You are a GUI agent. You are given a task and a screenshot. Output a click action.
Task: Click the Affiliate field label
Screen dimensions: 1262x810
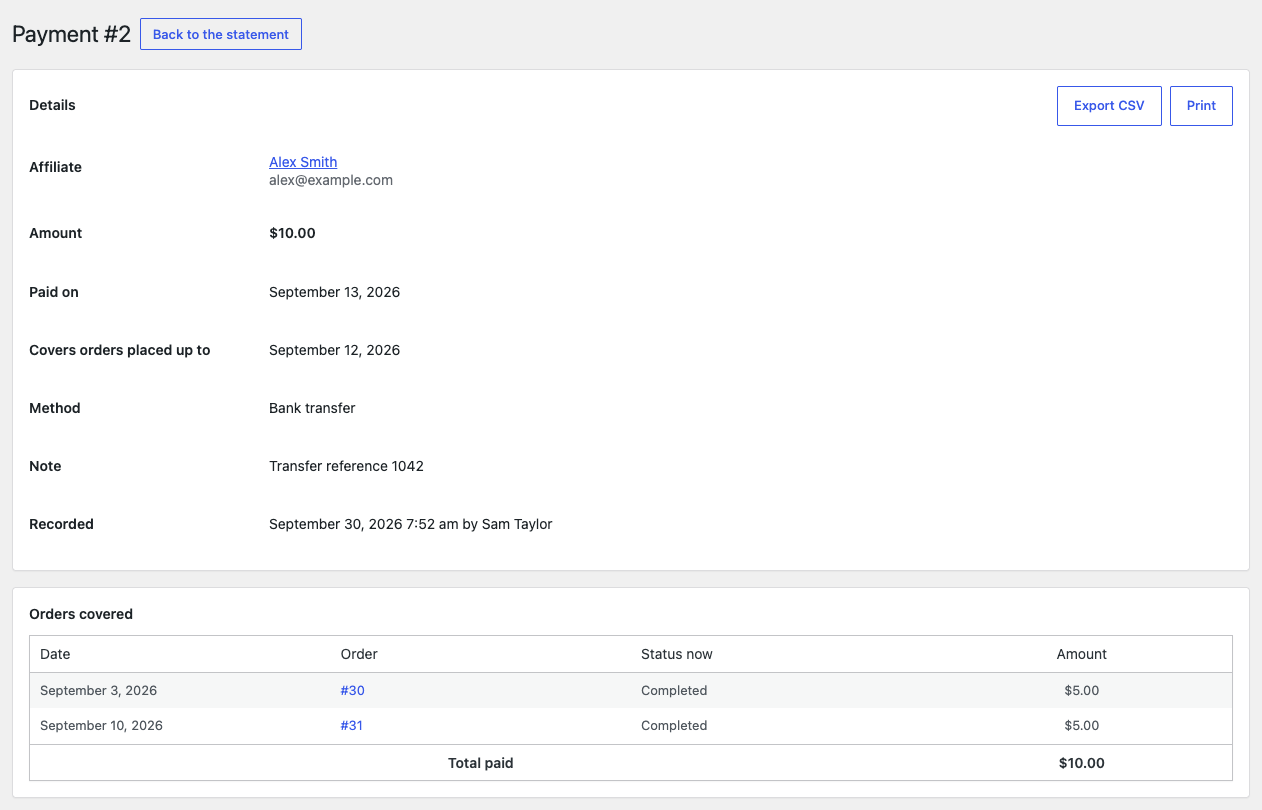point(55,167)
